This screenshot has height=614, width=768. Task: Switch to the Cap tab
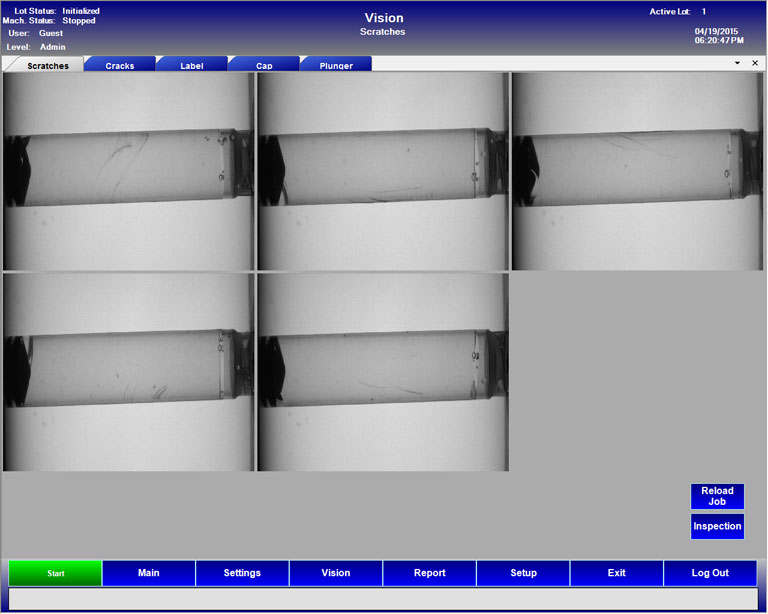263,66
